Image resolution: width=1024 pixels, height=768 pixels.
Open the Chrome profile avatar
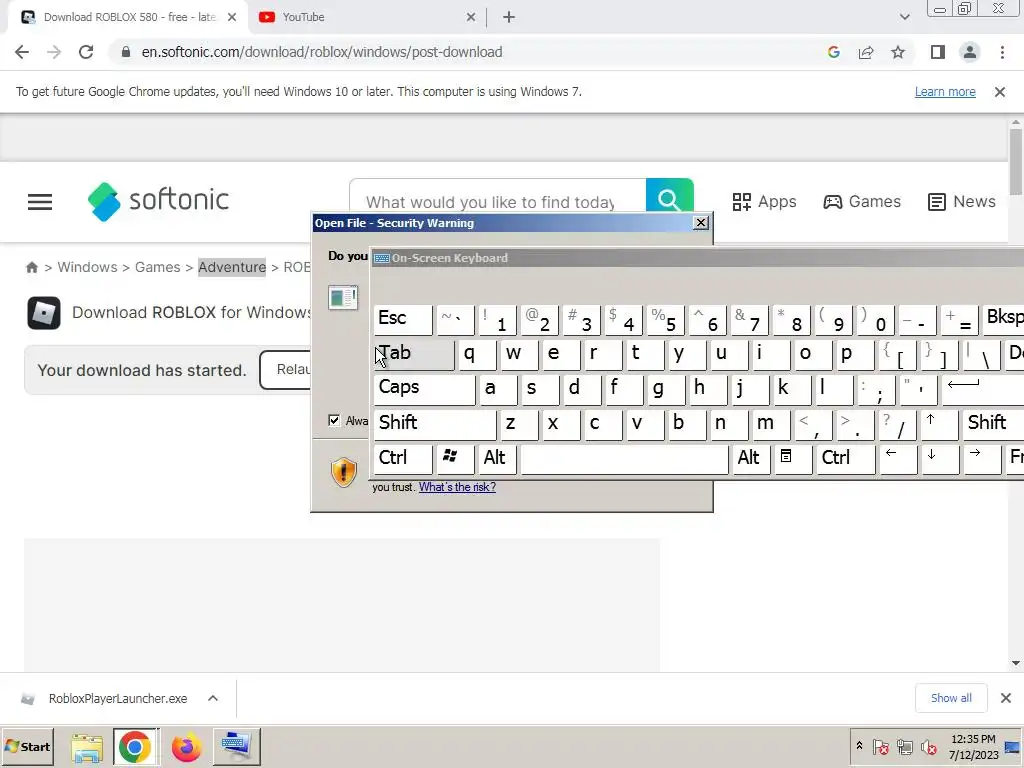point(970,52)
